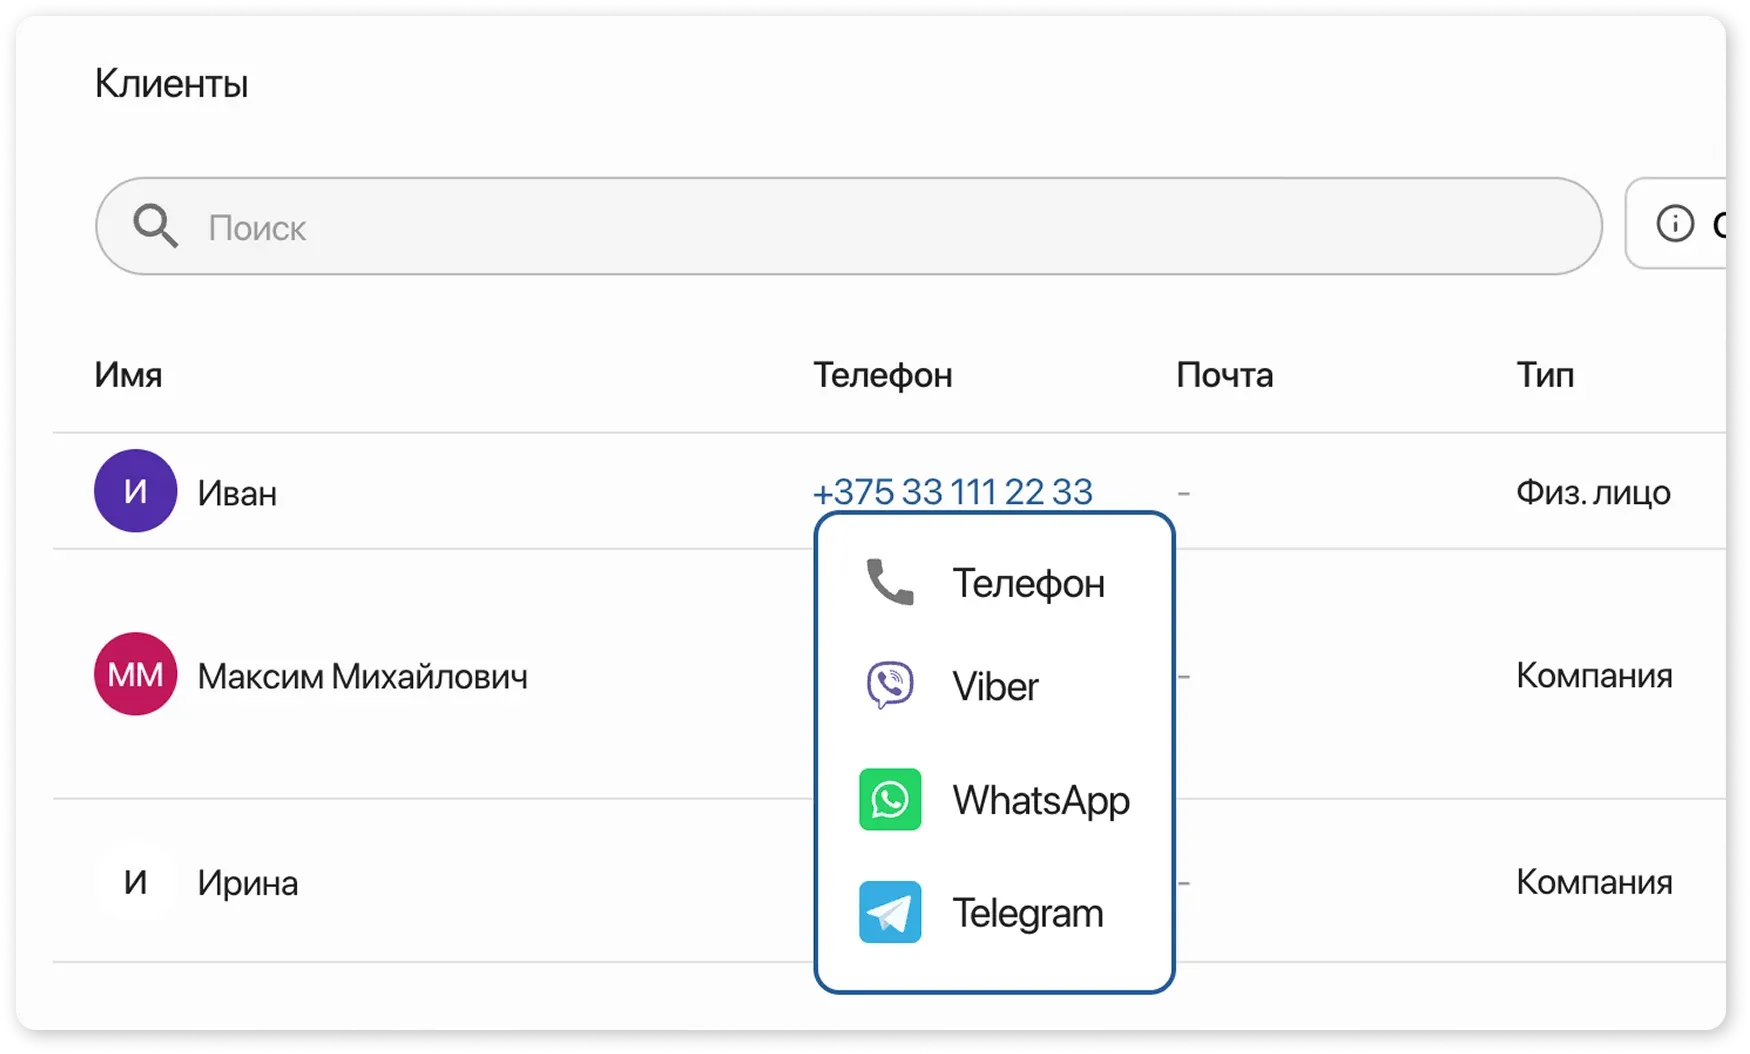Choose Viber from the contact menu
The width and height of the screenshot is (1750, 1054).
coord(995,687)
